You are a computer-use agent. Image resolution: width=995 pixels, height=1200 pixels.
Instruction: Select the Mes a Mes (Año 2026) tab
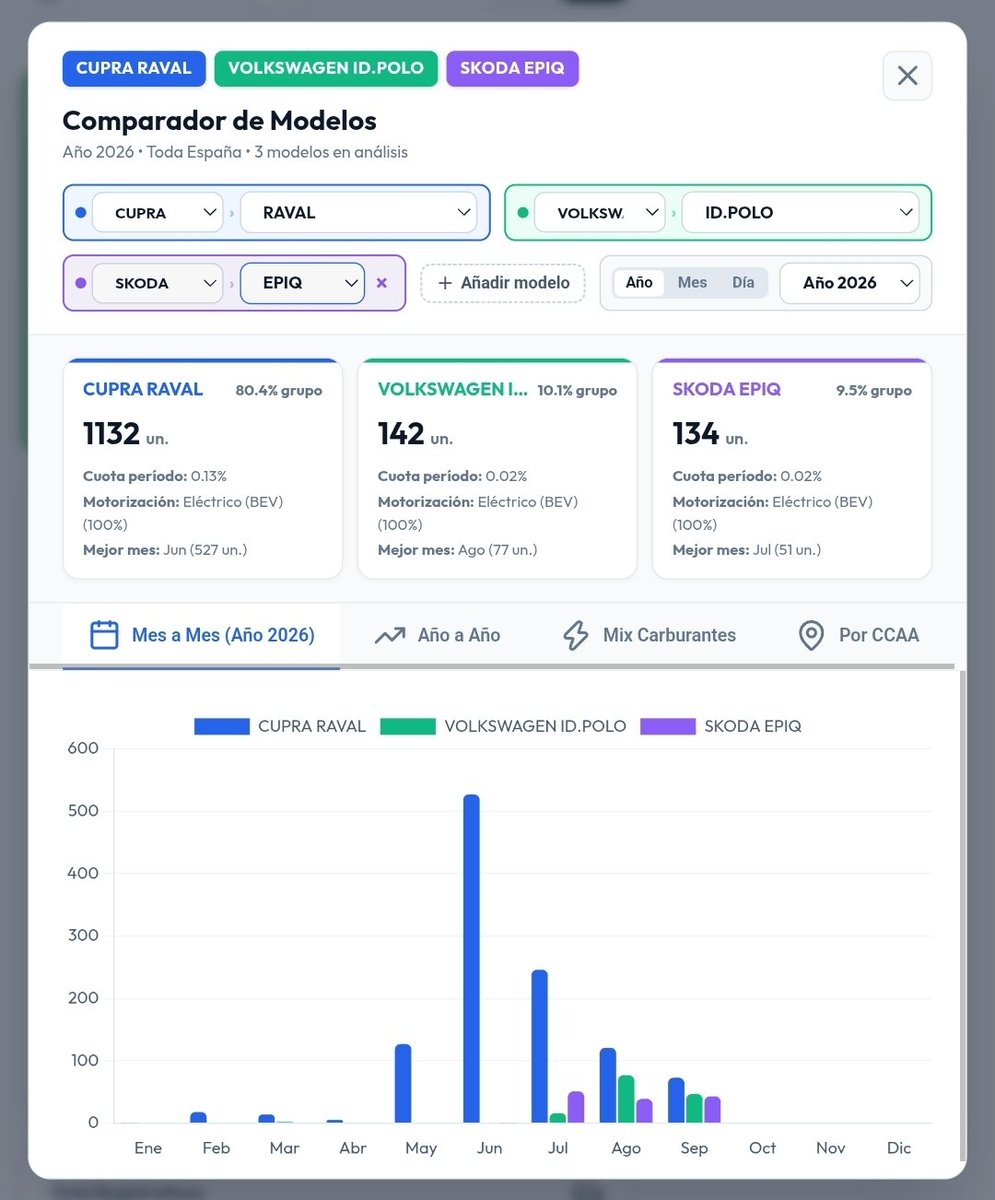pyautogui.click(x=201, y=635)
